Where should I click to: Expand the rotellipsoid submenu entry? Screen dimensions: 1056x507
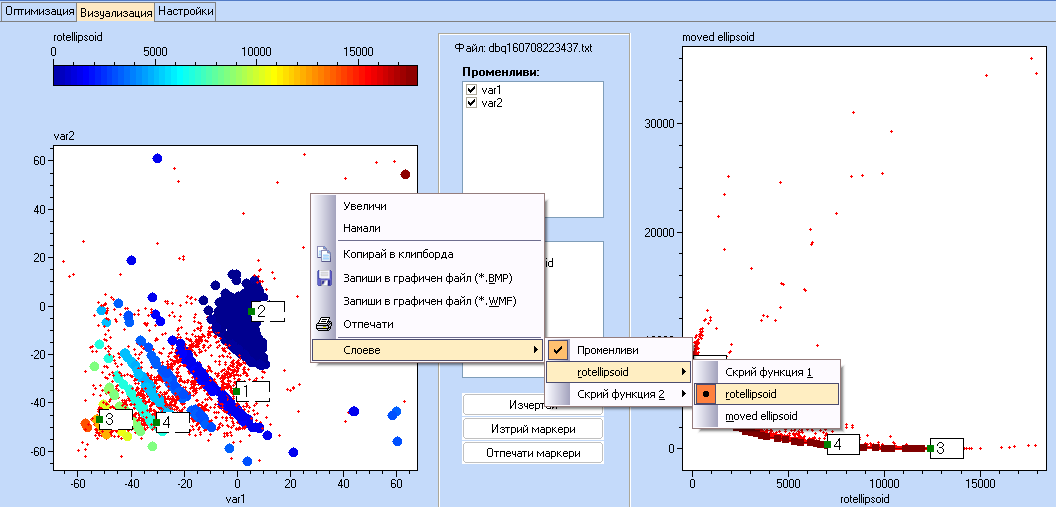point(618,372)
